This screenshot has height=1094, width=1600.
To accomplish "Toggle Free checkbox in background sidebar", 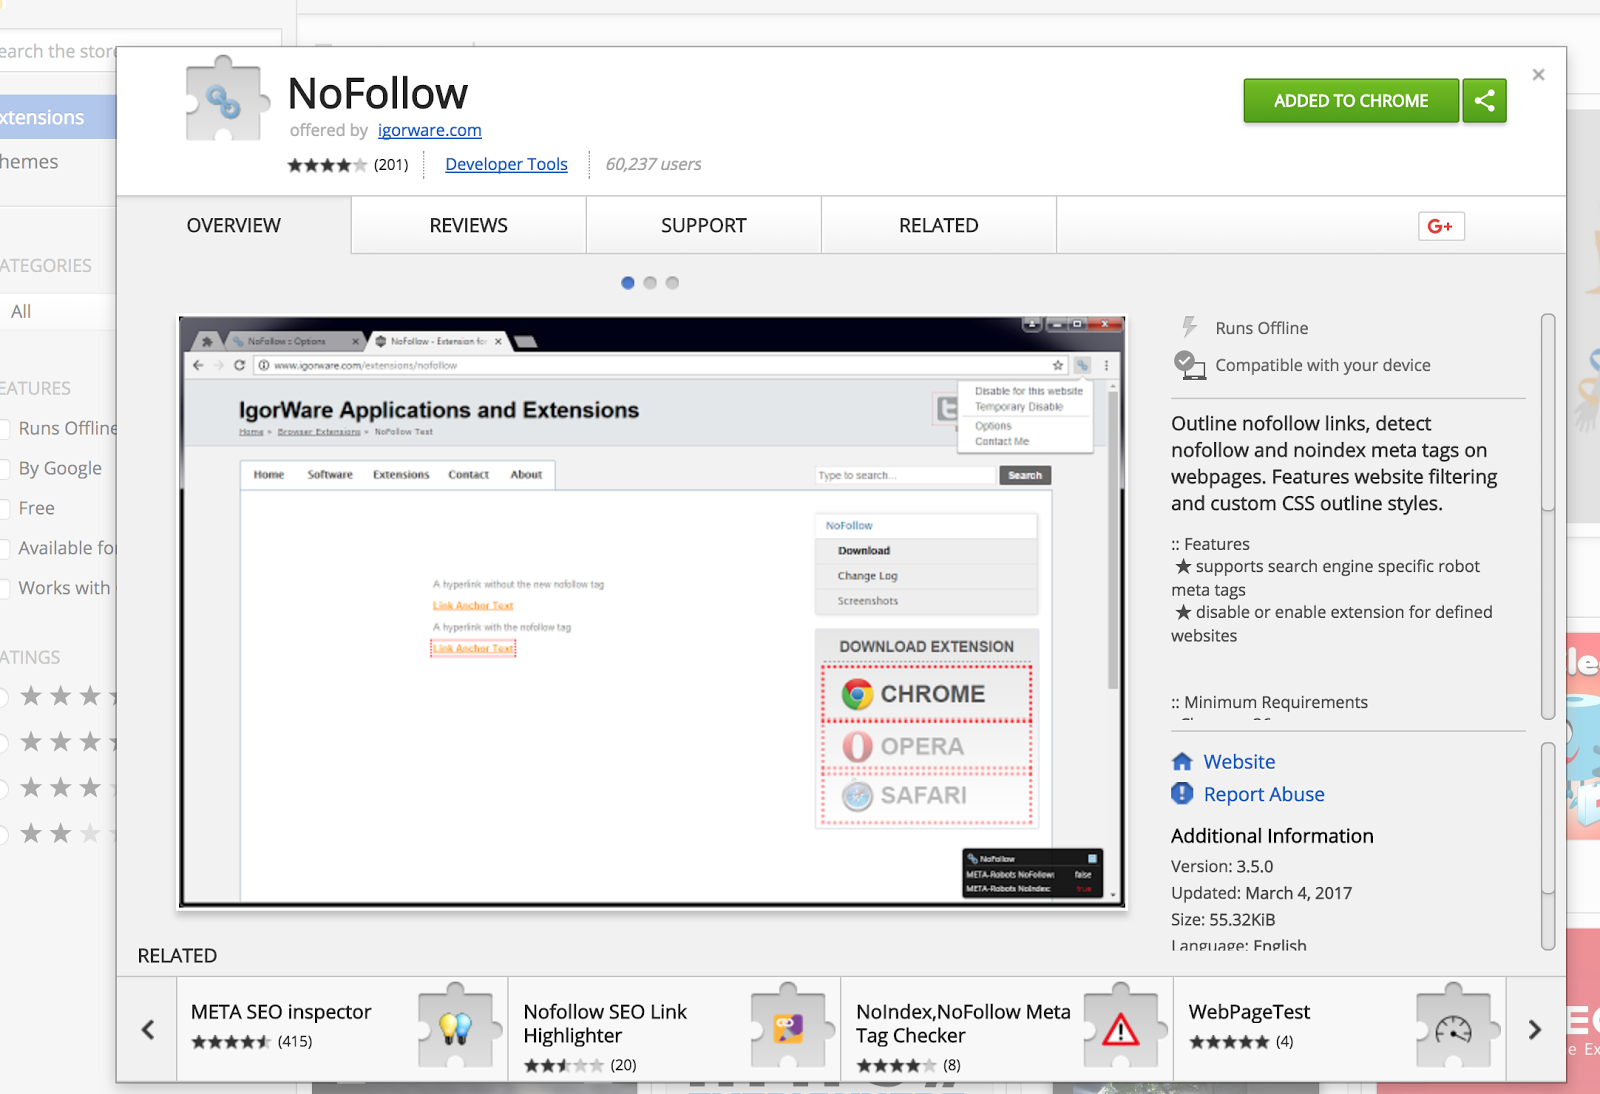I will [5, 508].
